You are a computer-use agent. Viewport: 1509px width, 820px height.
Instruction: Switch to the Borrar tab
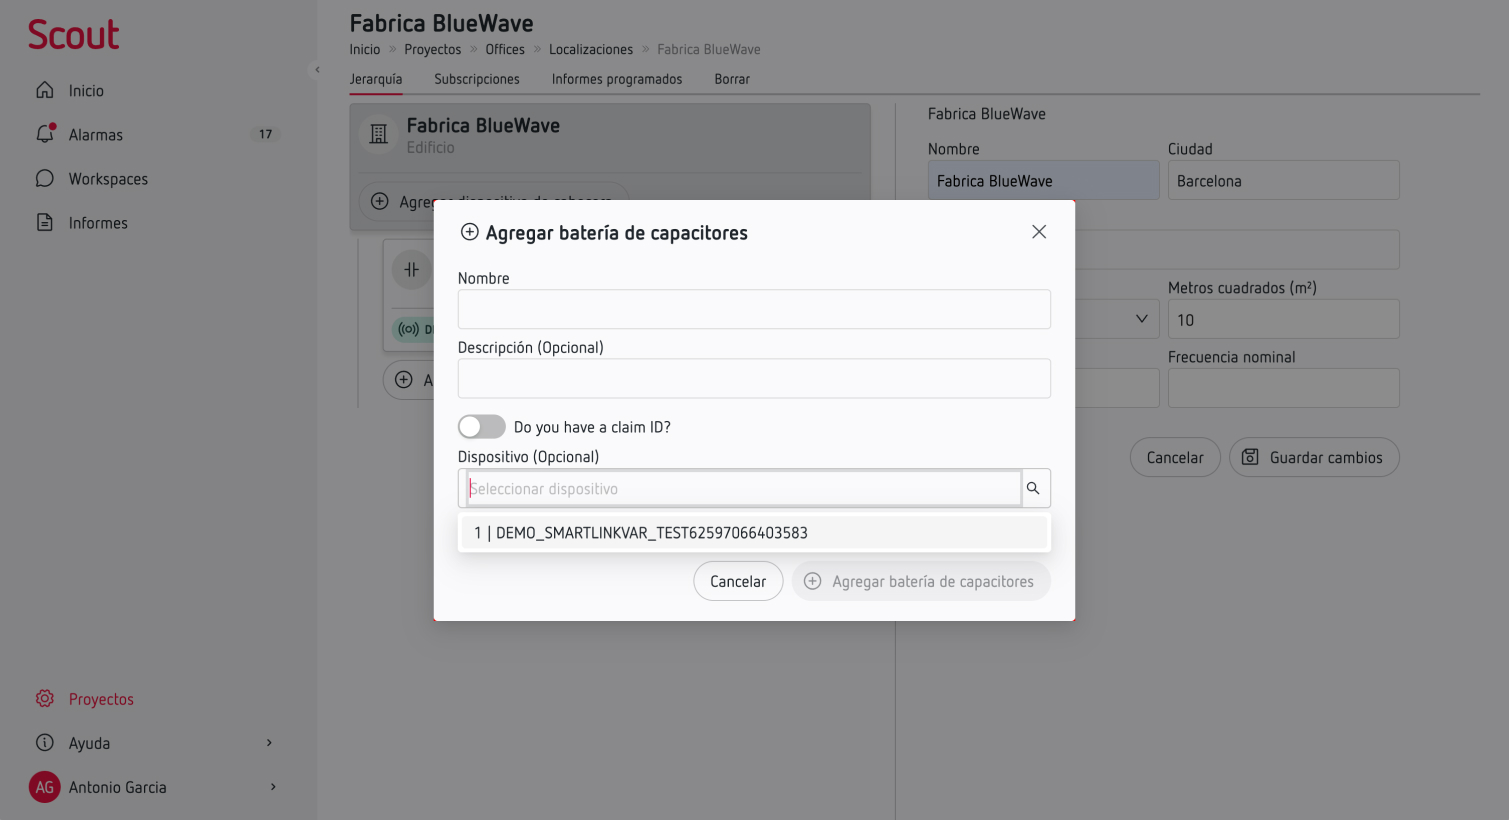[x=732, y=79]
